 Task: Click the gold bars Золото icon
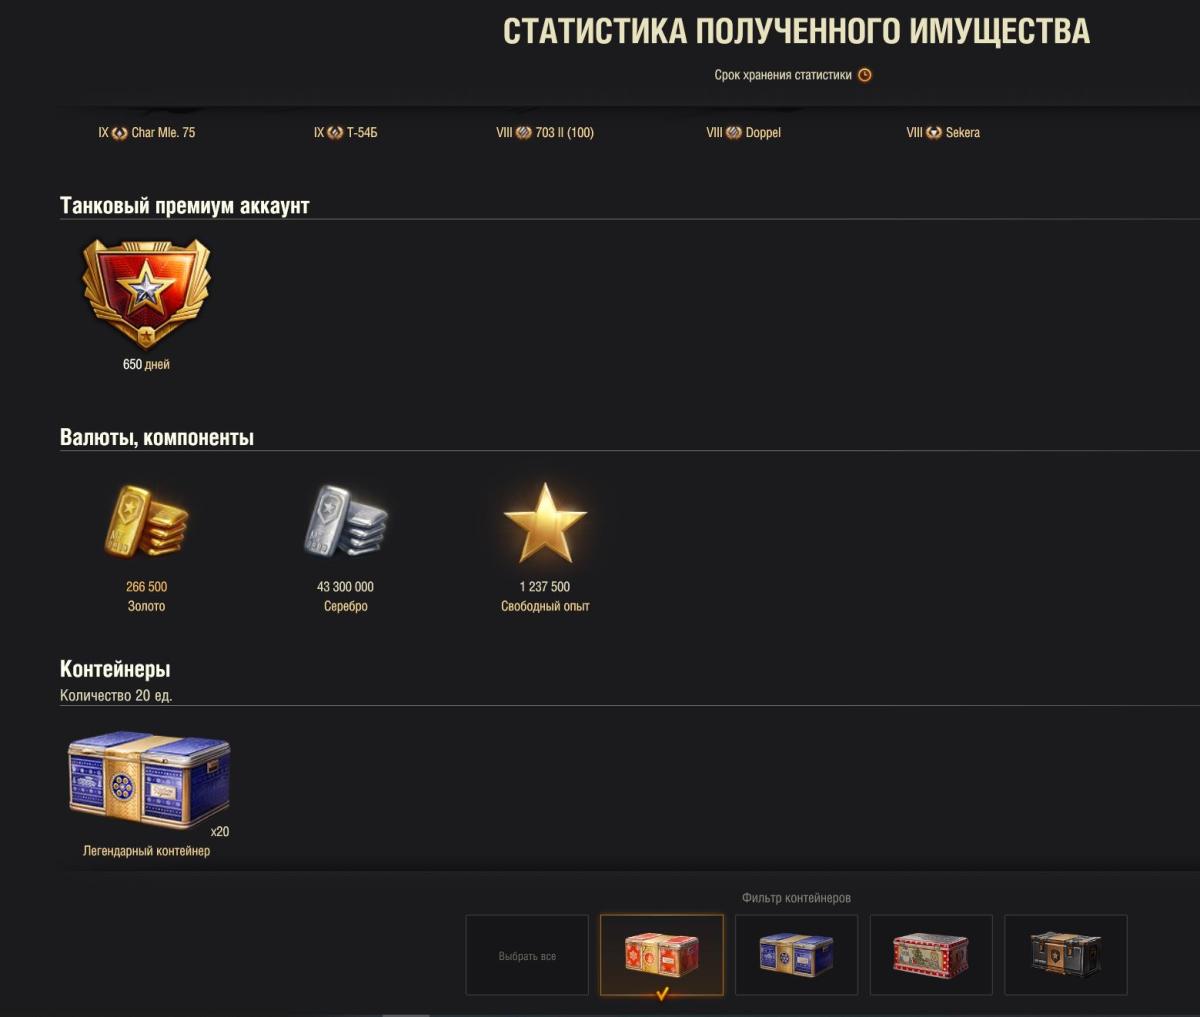[x=146, y=522]
